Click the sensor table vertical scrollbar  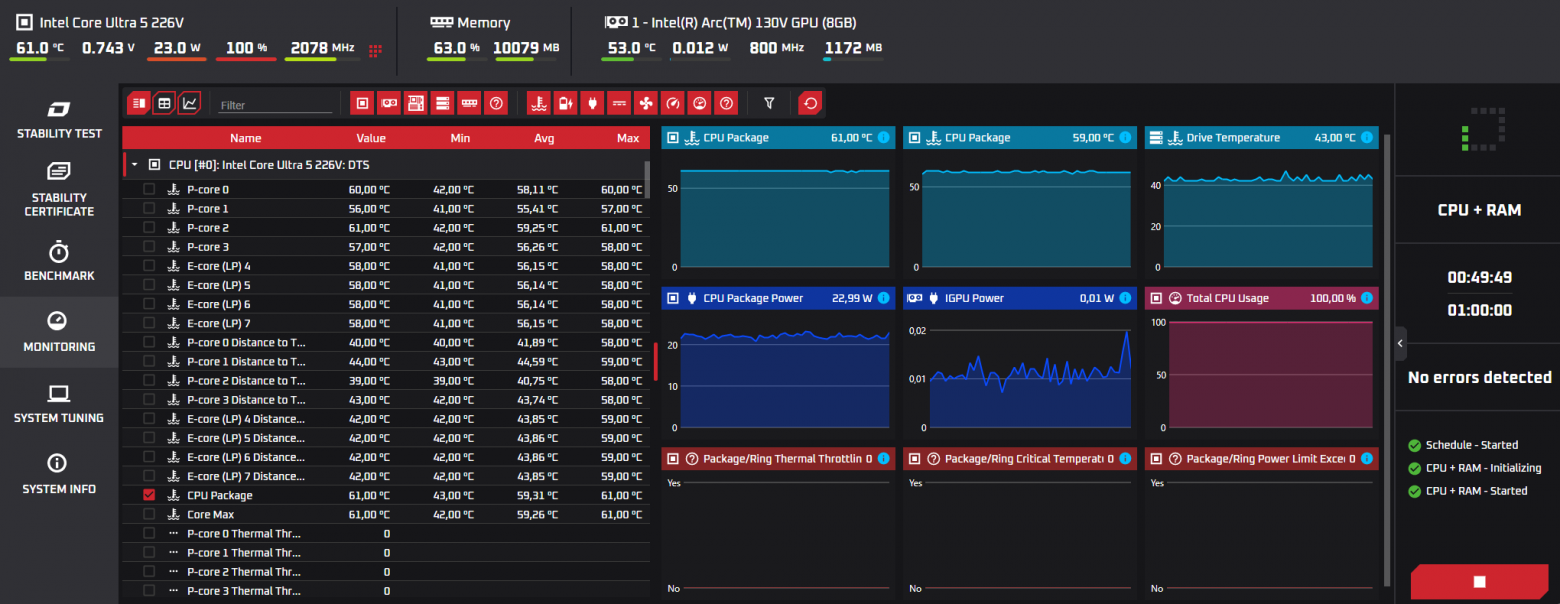647,180
